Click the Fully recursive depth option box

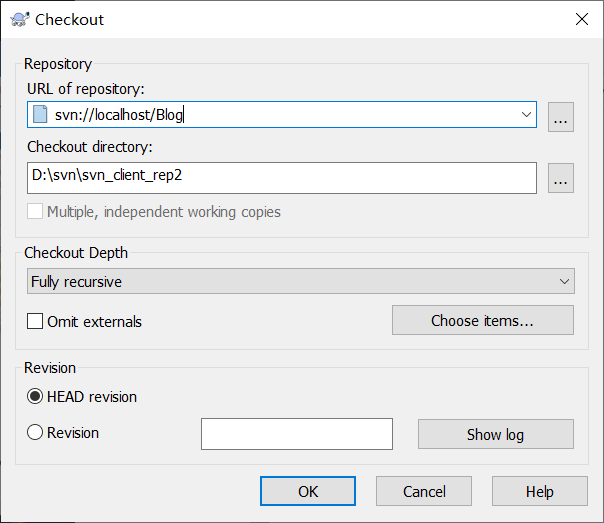coord(300,281)
